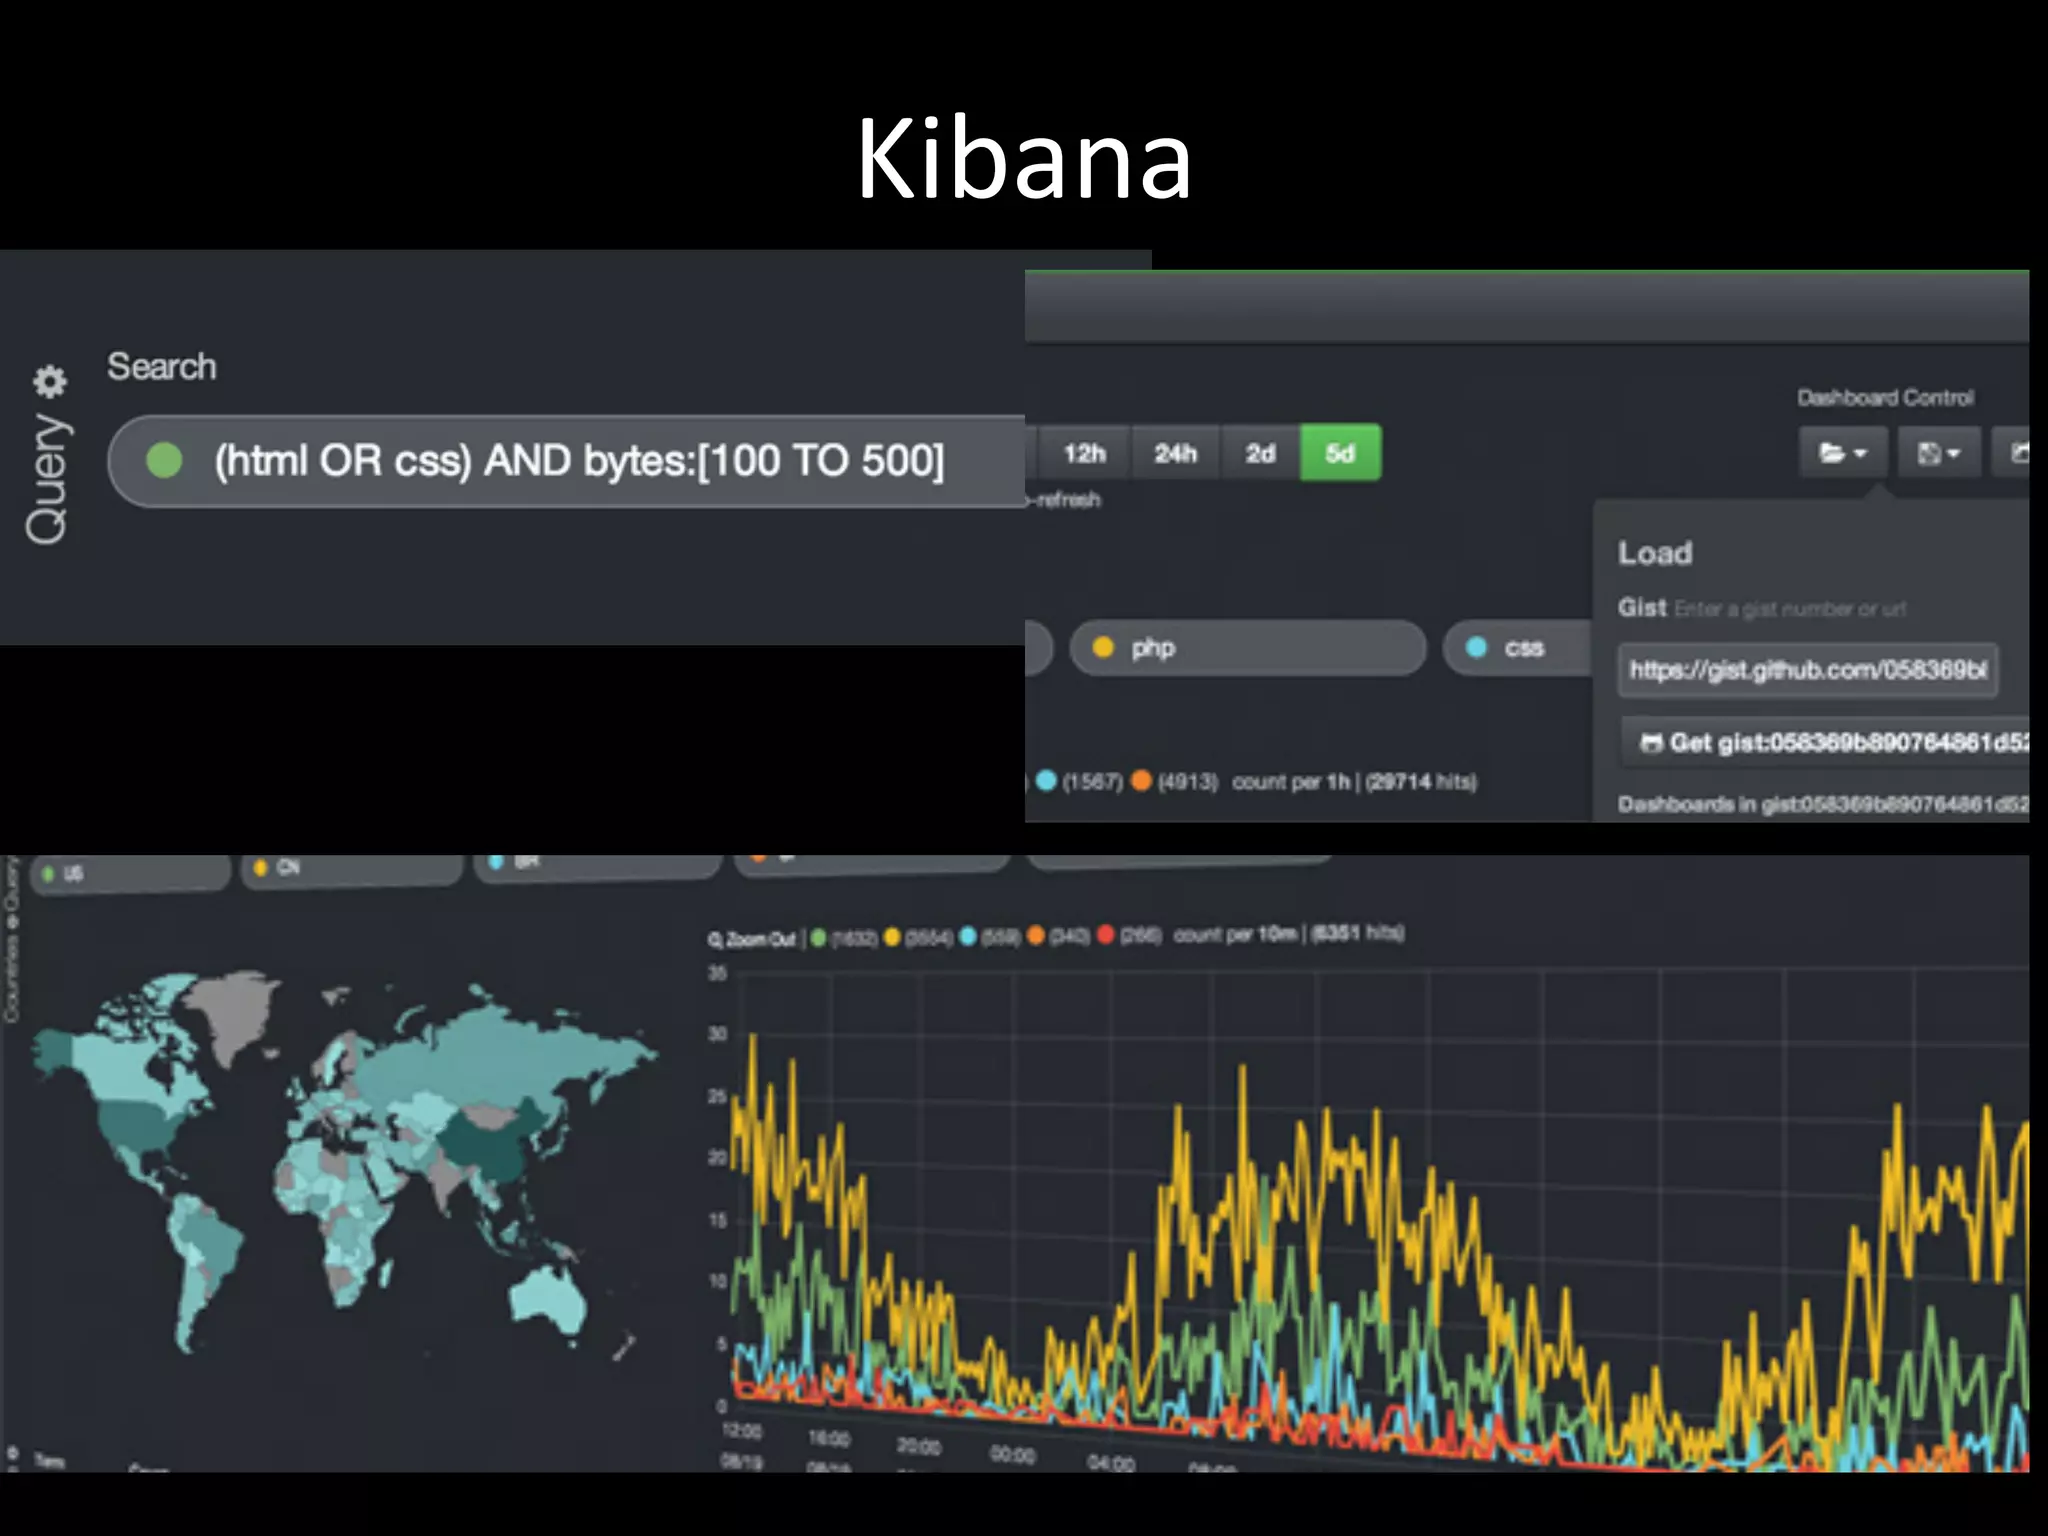Click the Zoom Out magnifier link
Viewport: 2048px width, 1536px height.
coord(752,939)
